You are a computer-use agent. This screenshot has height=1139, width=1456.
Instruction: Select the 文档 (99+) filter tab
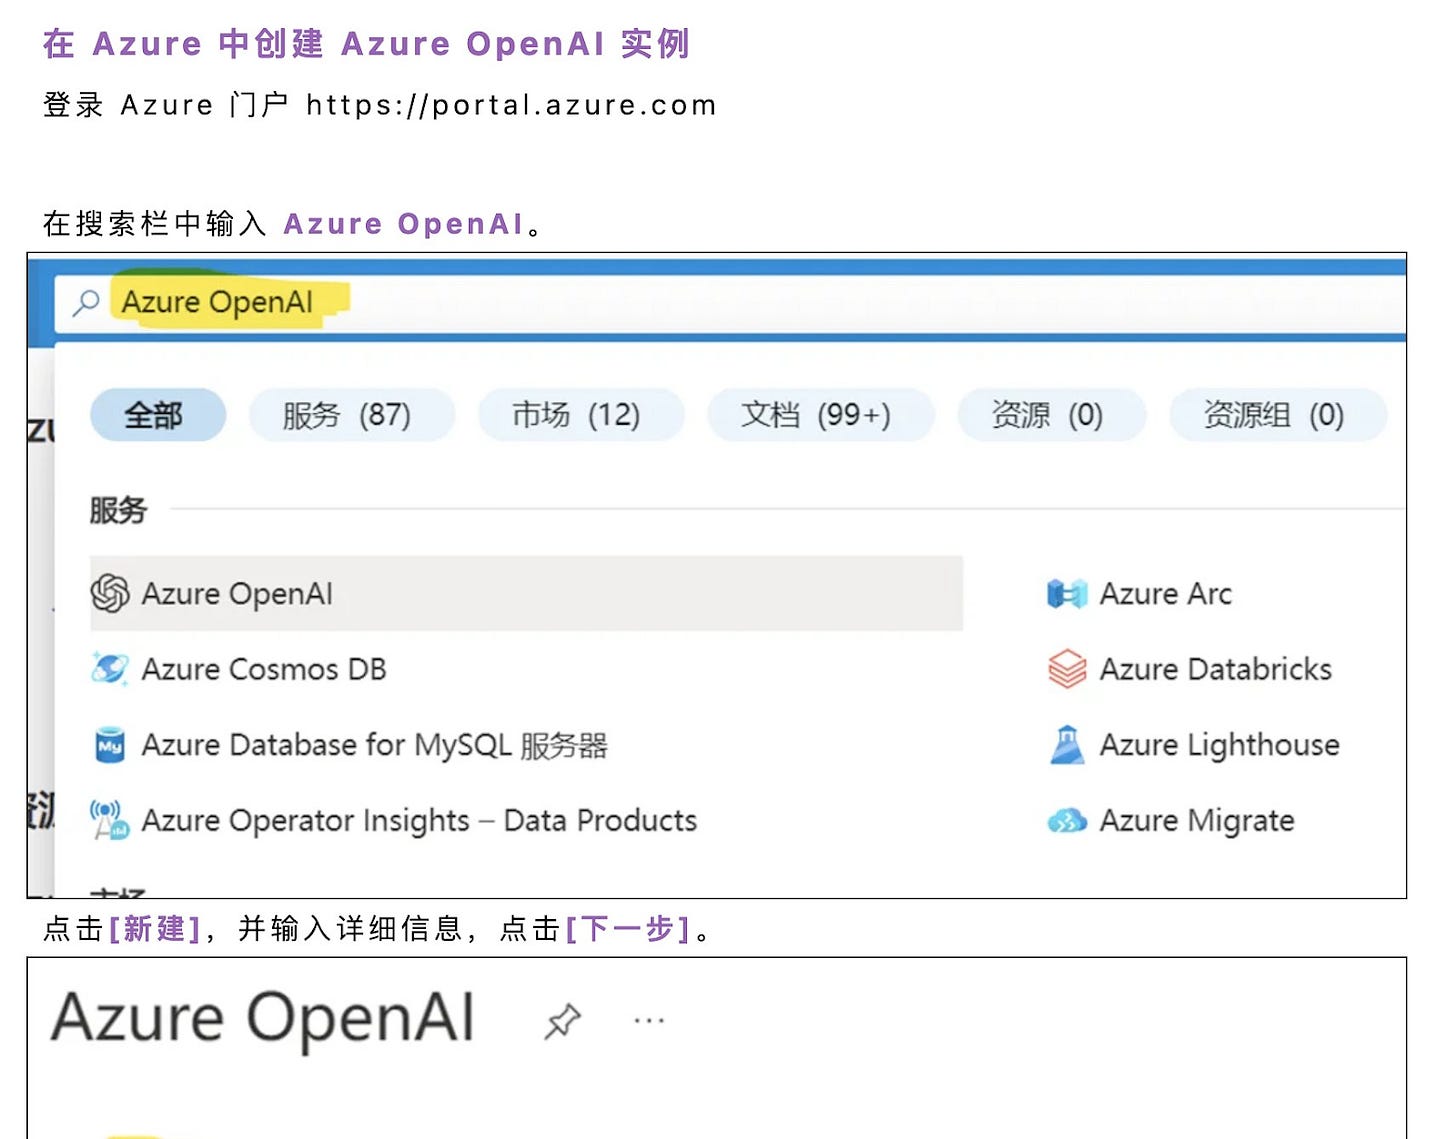pos(820,415)
